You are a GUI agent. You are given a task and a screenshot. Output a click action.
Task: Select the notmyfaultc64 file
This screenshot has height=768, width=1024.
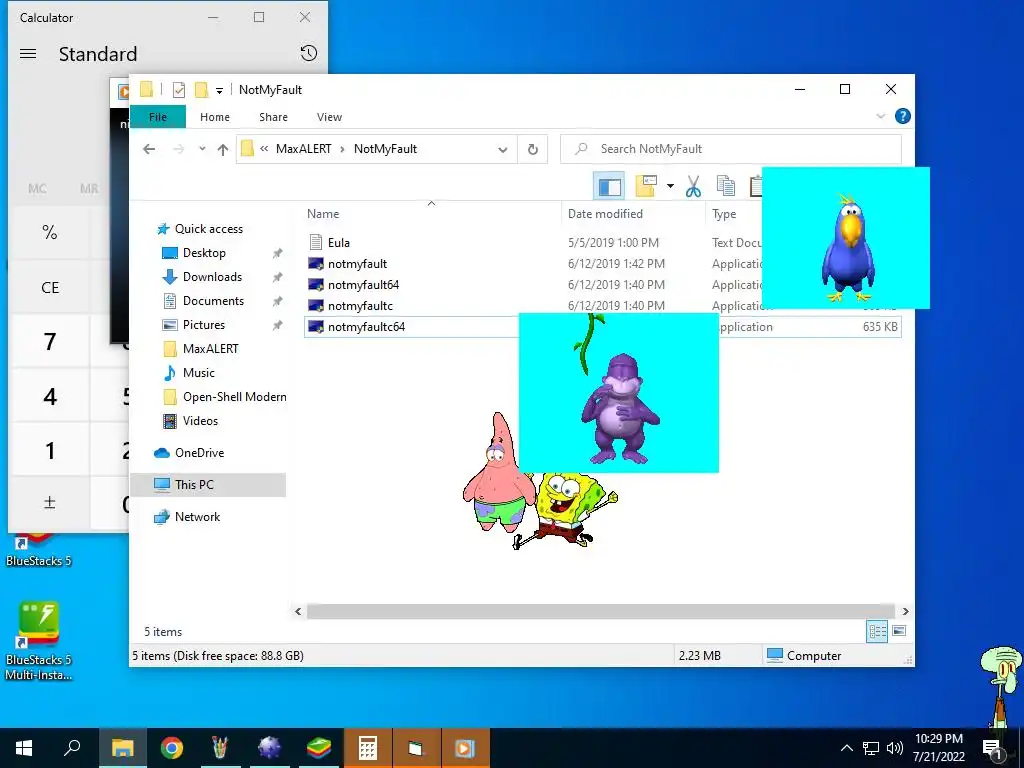366,327
